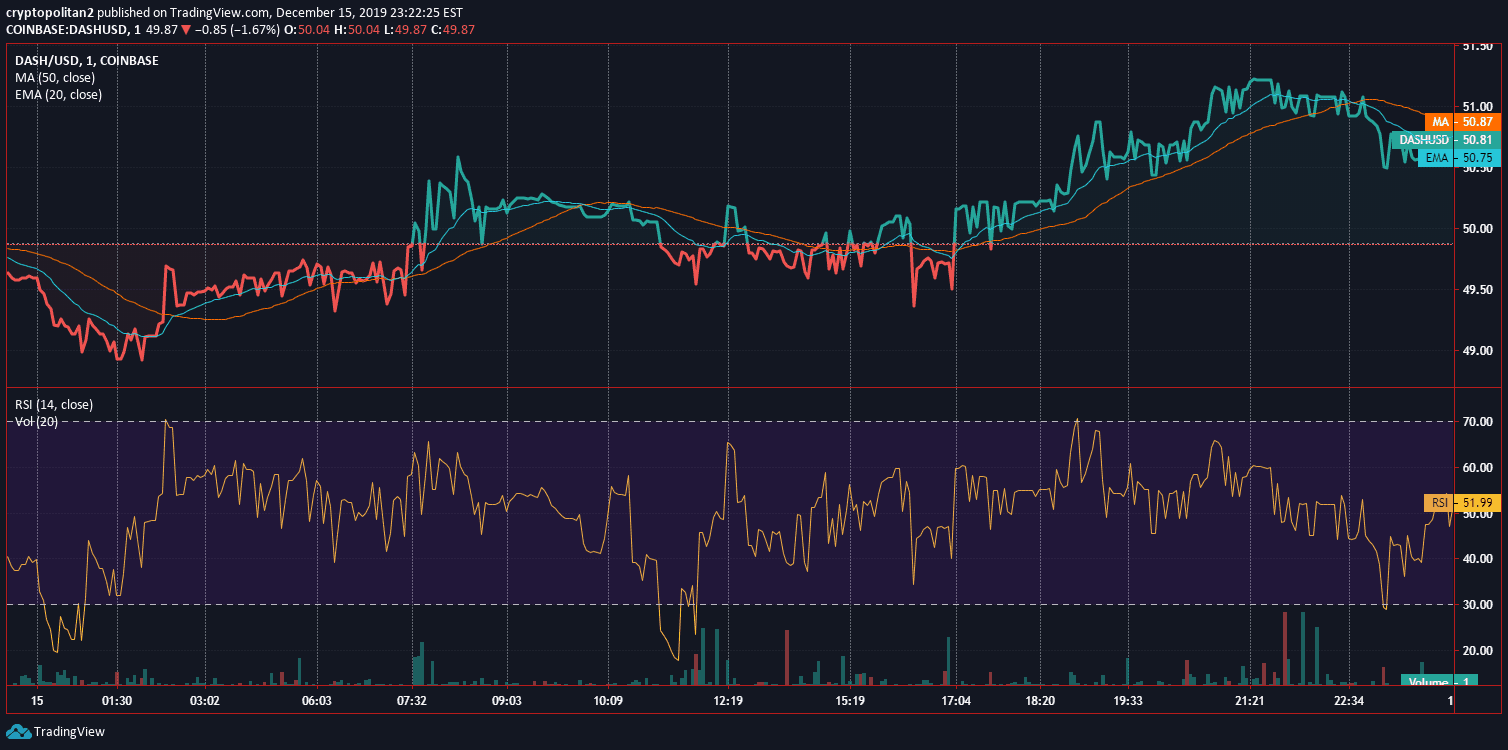The image size is (1508, 750).
Task: Select the orange MA 50.87 price tag
Action: (1462, 121)
